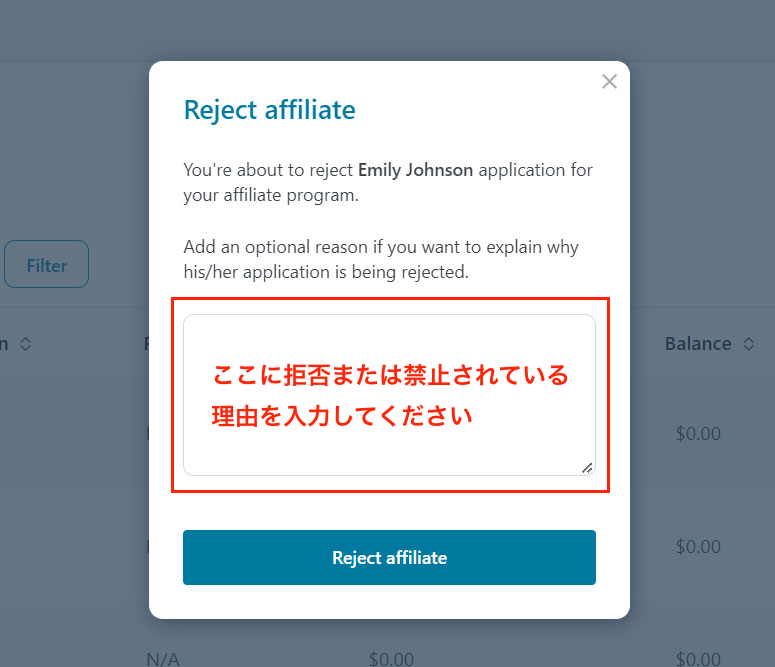Click the first row's $0.00 balance

tap(698, 434)
